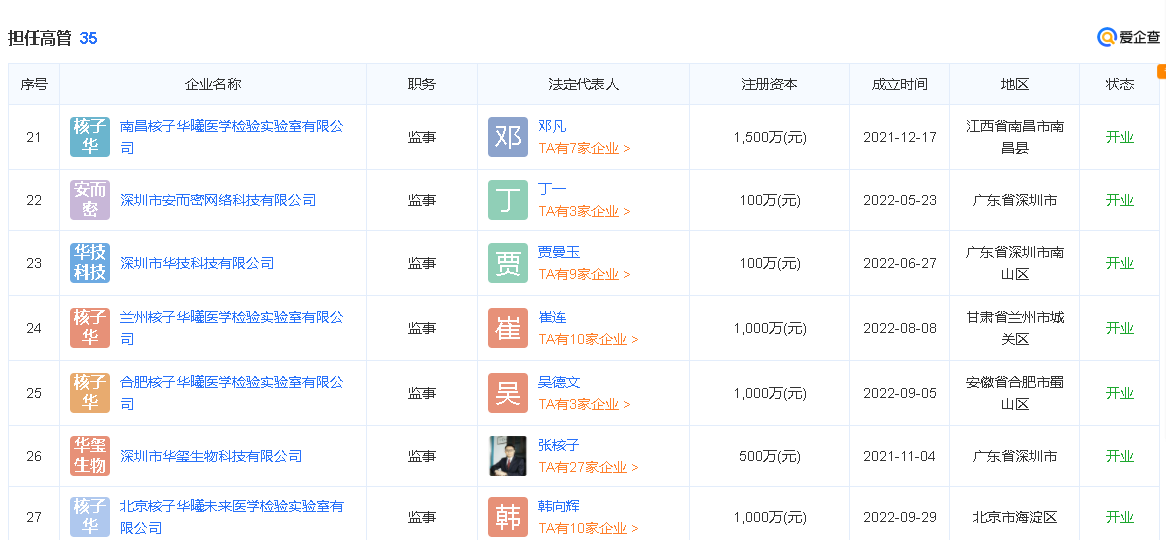Open 合肥核子华曦医学检验实验室有限公司 link
Viewport: 1166px width, 540px height.
point(231,393)
